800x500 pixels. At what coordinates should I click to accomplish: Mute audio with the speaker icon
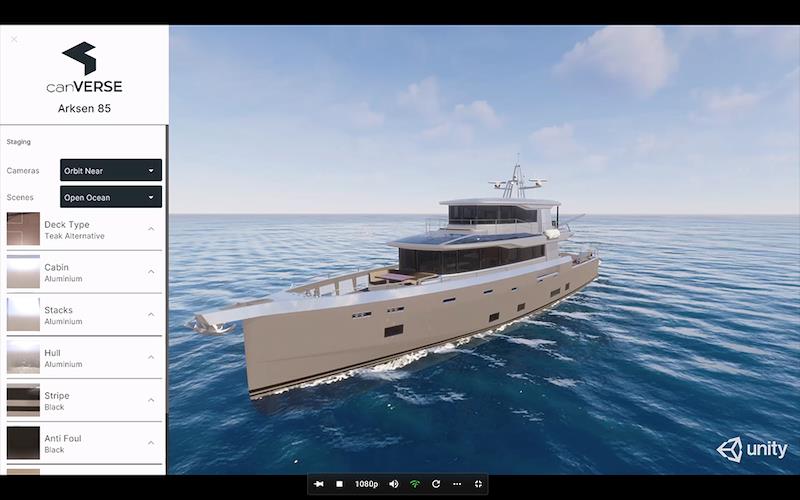tap(393, 484)
